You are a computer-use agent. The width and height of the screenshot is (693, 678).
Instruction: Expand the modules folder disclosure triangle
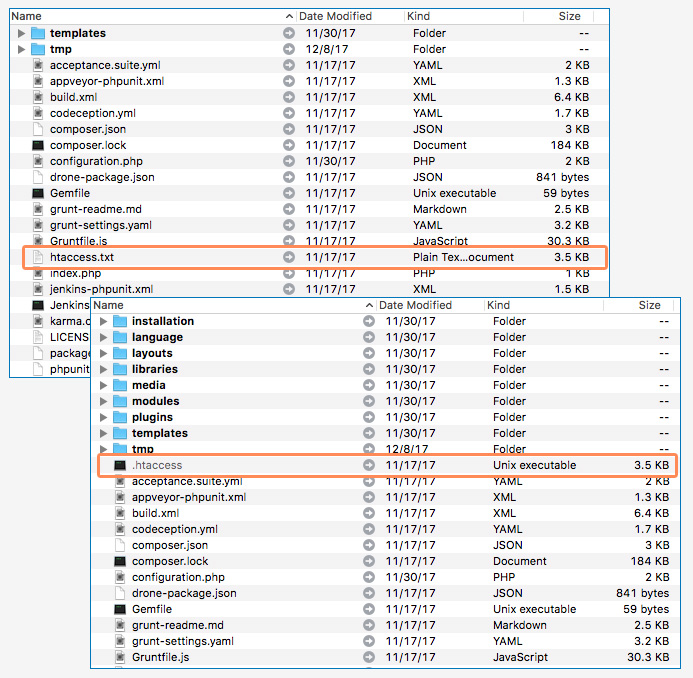(103, 401)
